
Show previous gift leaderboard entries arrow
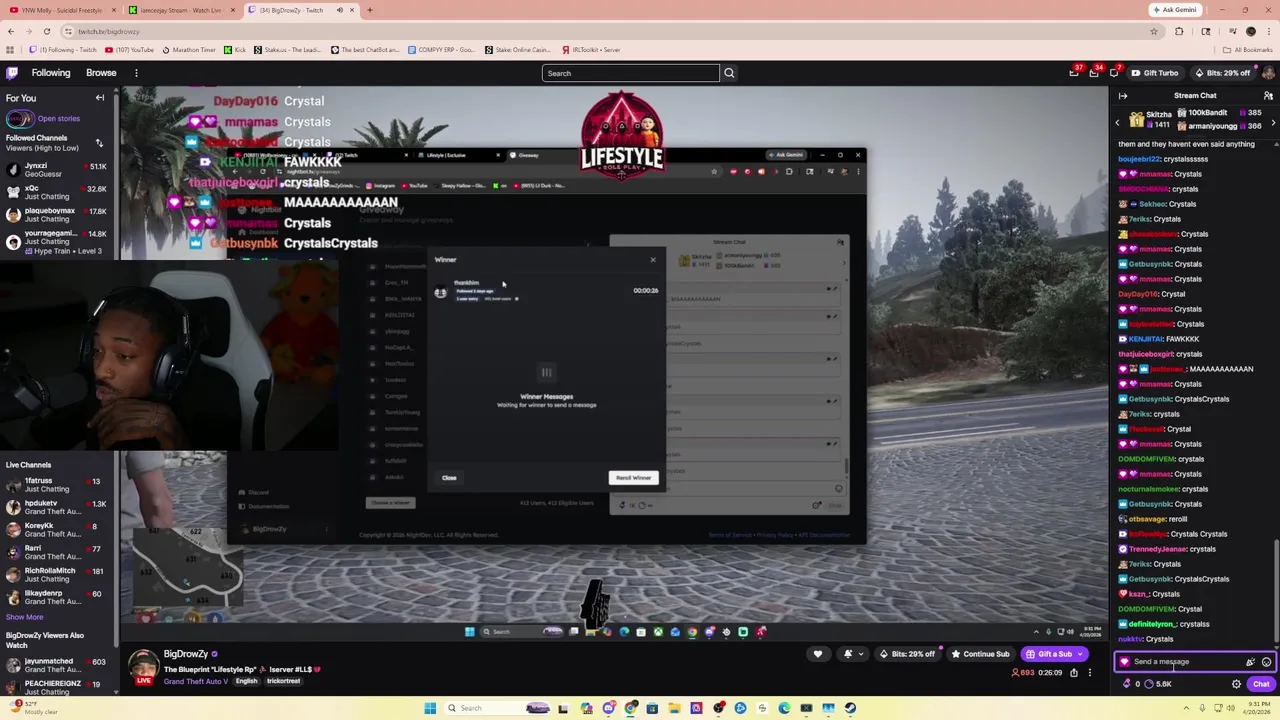click(x=1118, y=122)
